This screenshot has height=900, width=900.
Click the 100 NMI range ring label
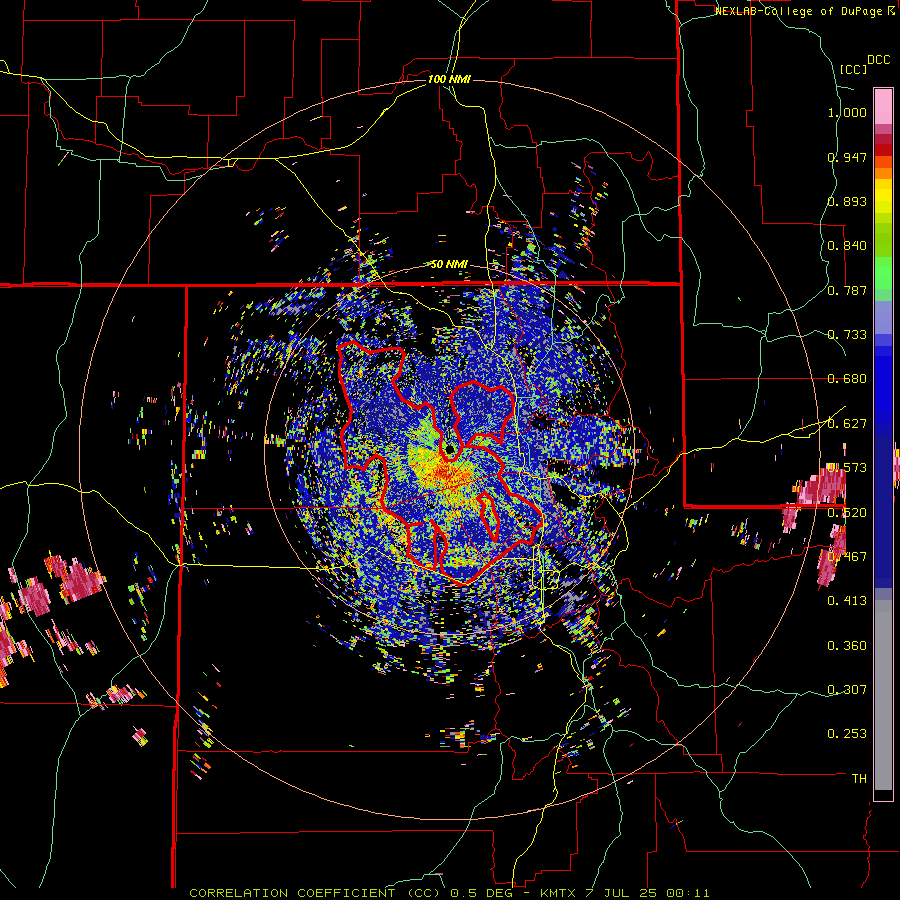tap(449, 79)
